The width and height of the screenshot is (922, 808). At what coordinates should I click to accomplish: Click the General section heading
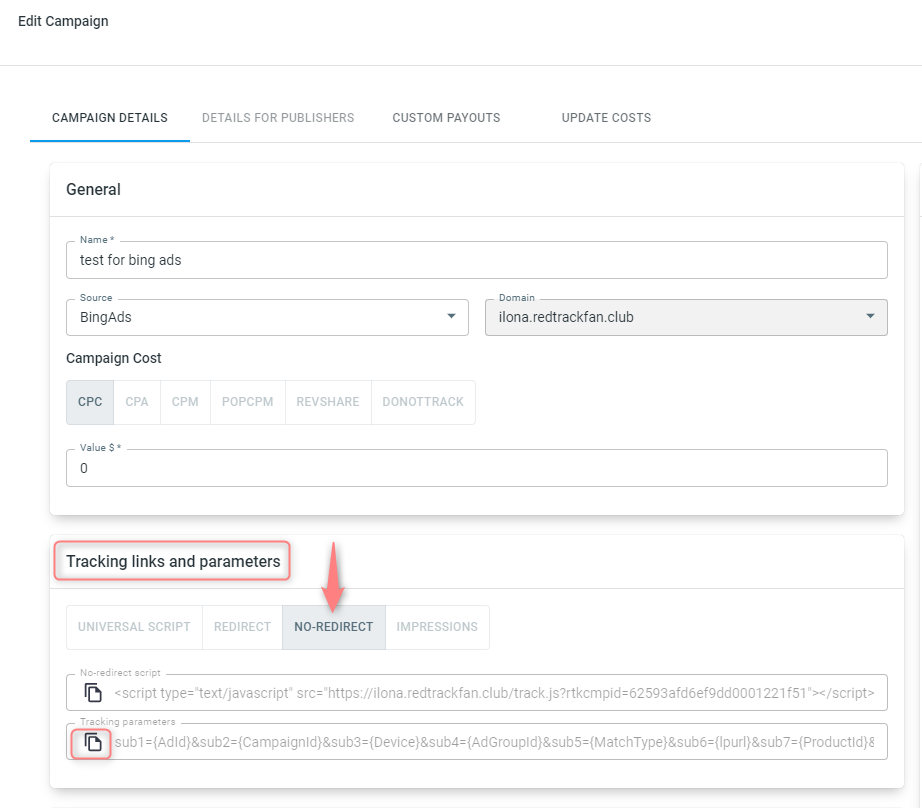point(93,189)
